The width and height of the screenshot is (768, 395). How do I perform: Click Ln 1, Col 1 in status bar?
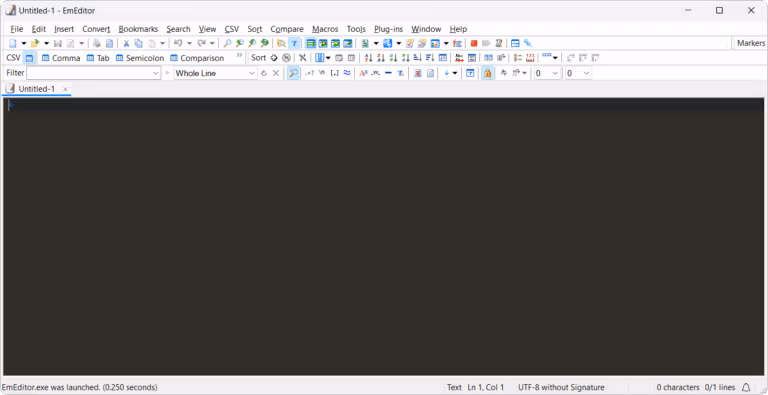click(x=486, y=387)
